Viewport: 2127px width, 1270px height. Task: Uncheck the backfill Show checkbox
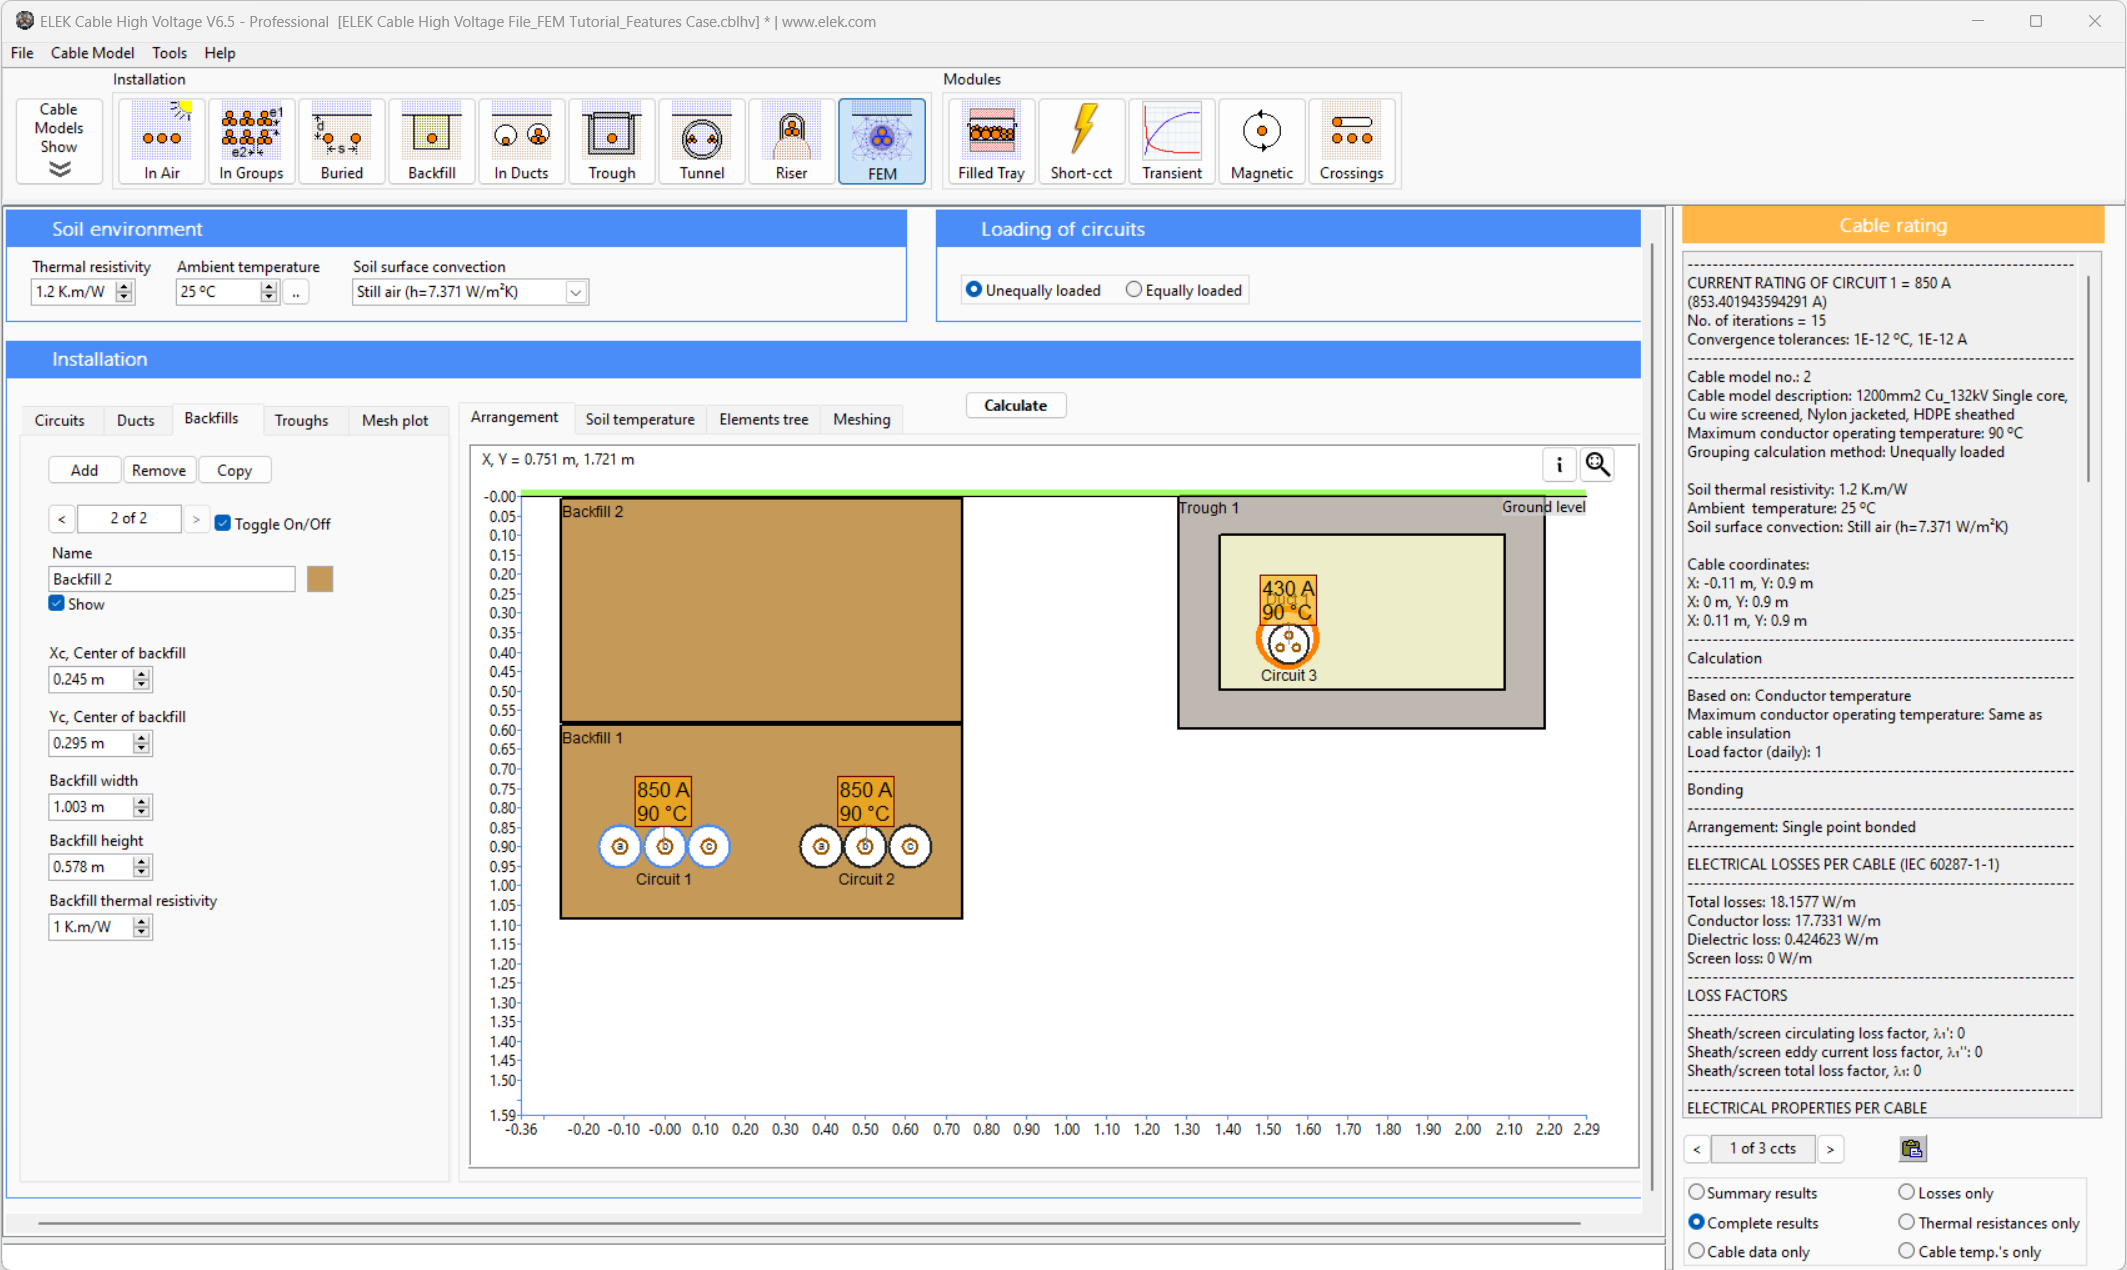click(57, 603)
